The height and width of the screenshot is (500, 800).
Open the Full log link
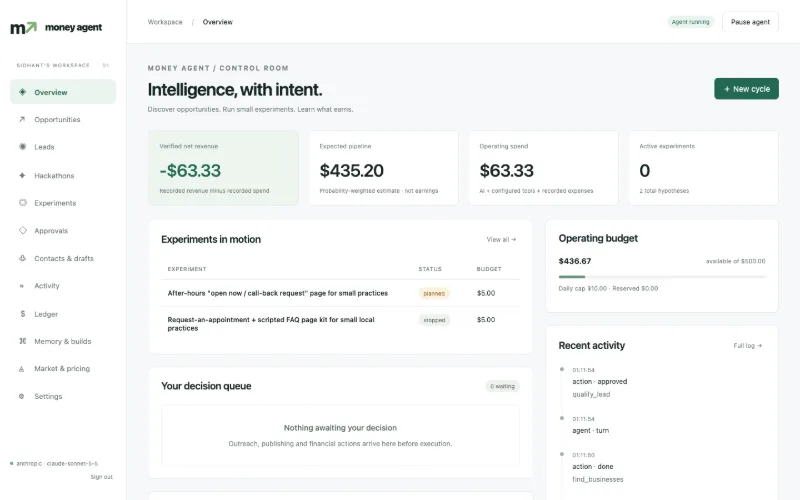(x=747, y=345)
